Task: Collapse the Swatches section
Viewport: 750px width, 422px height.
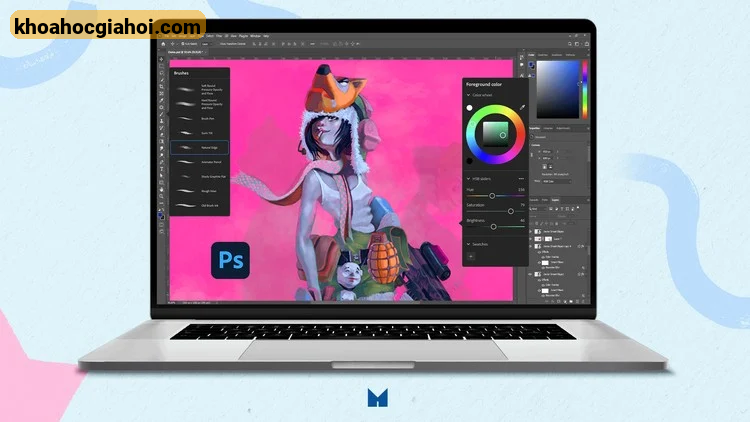Action: (468, 244)
